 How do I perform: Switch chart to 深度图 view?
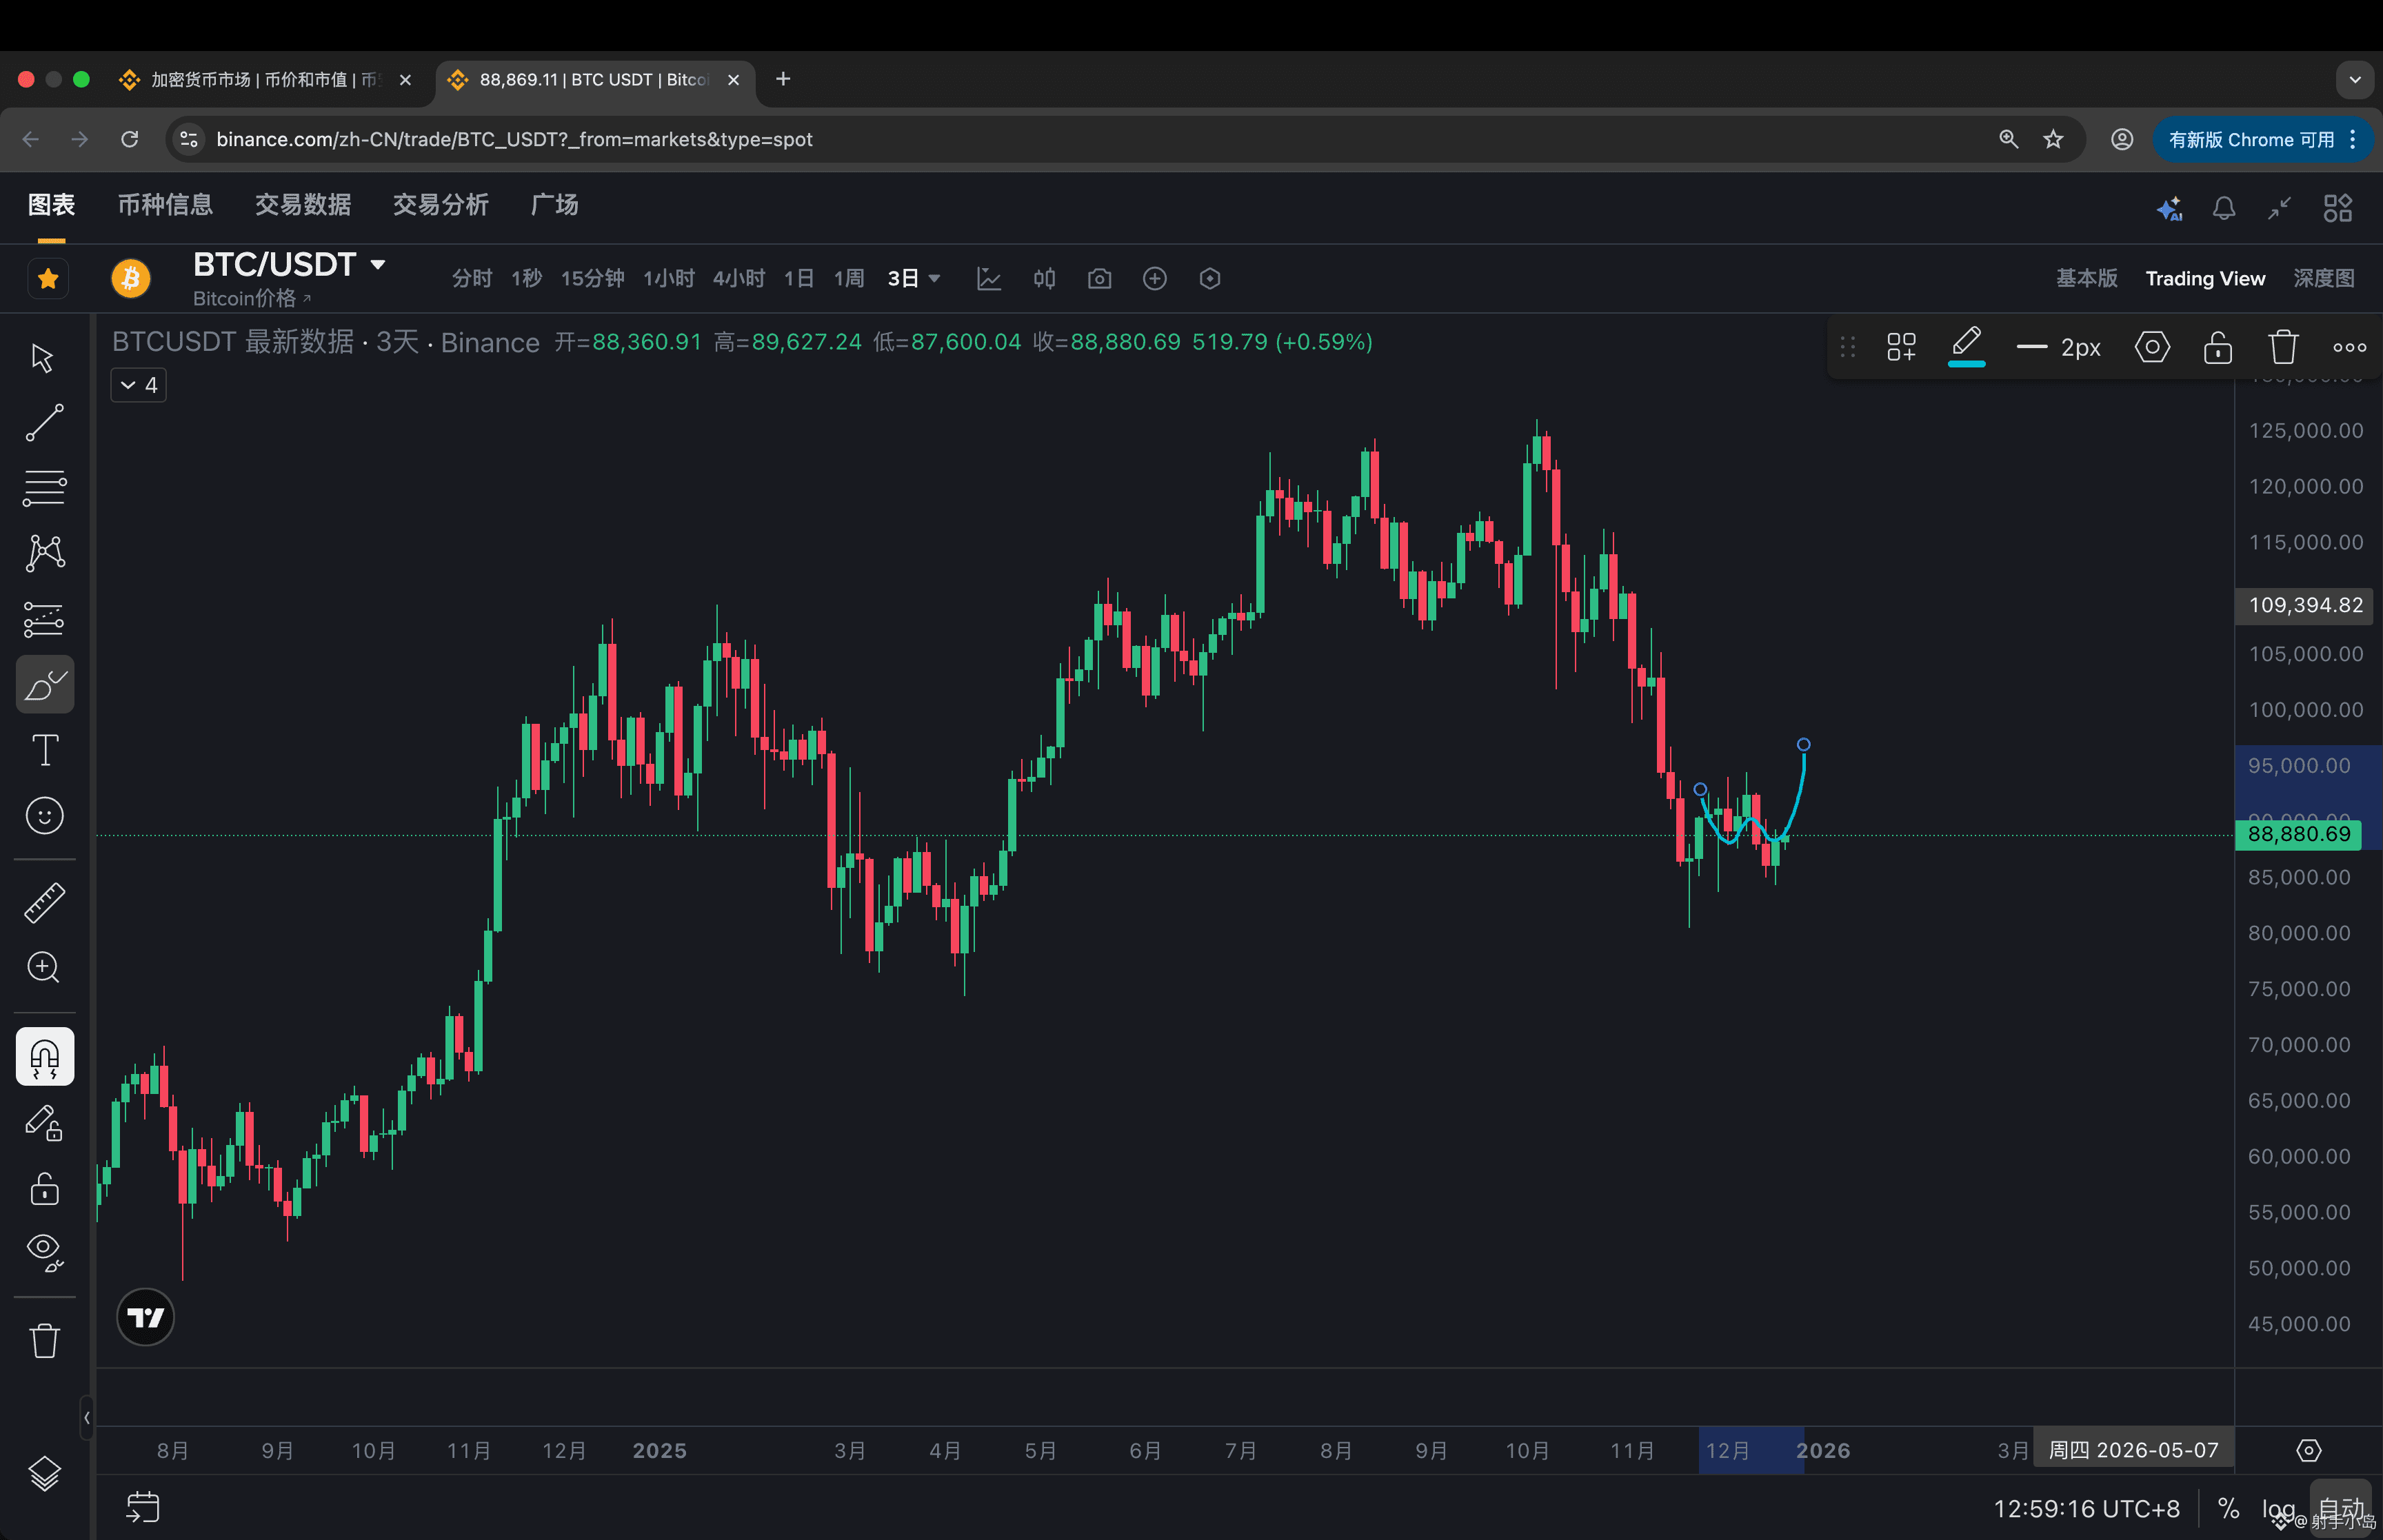(x=2323, y=279)
